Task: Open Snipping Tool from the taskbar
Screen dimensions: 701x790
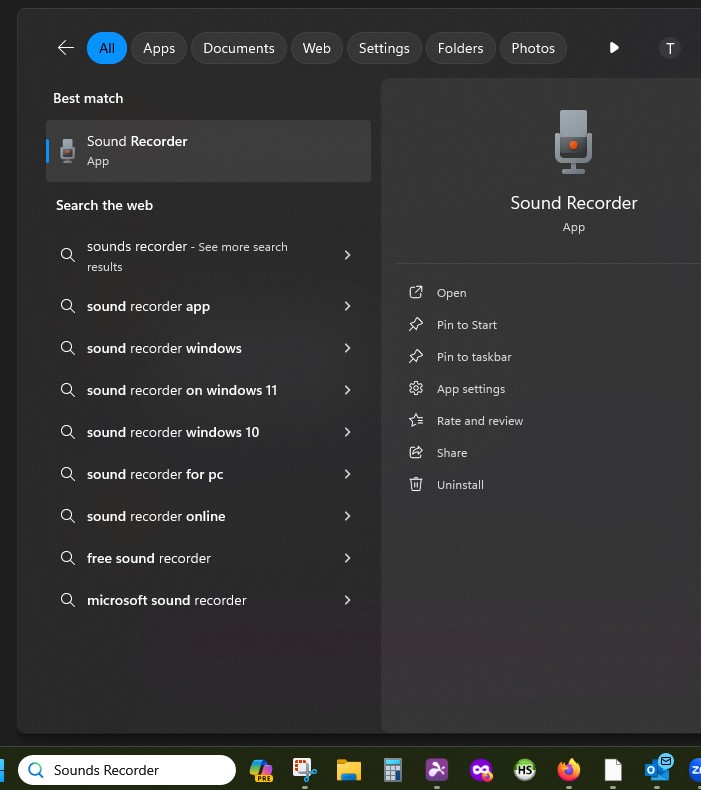Action: pos(305,770)
